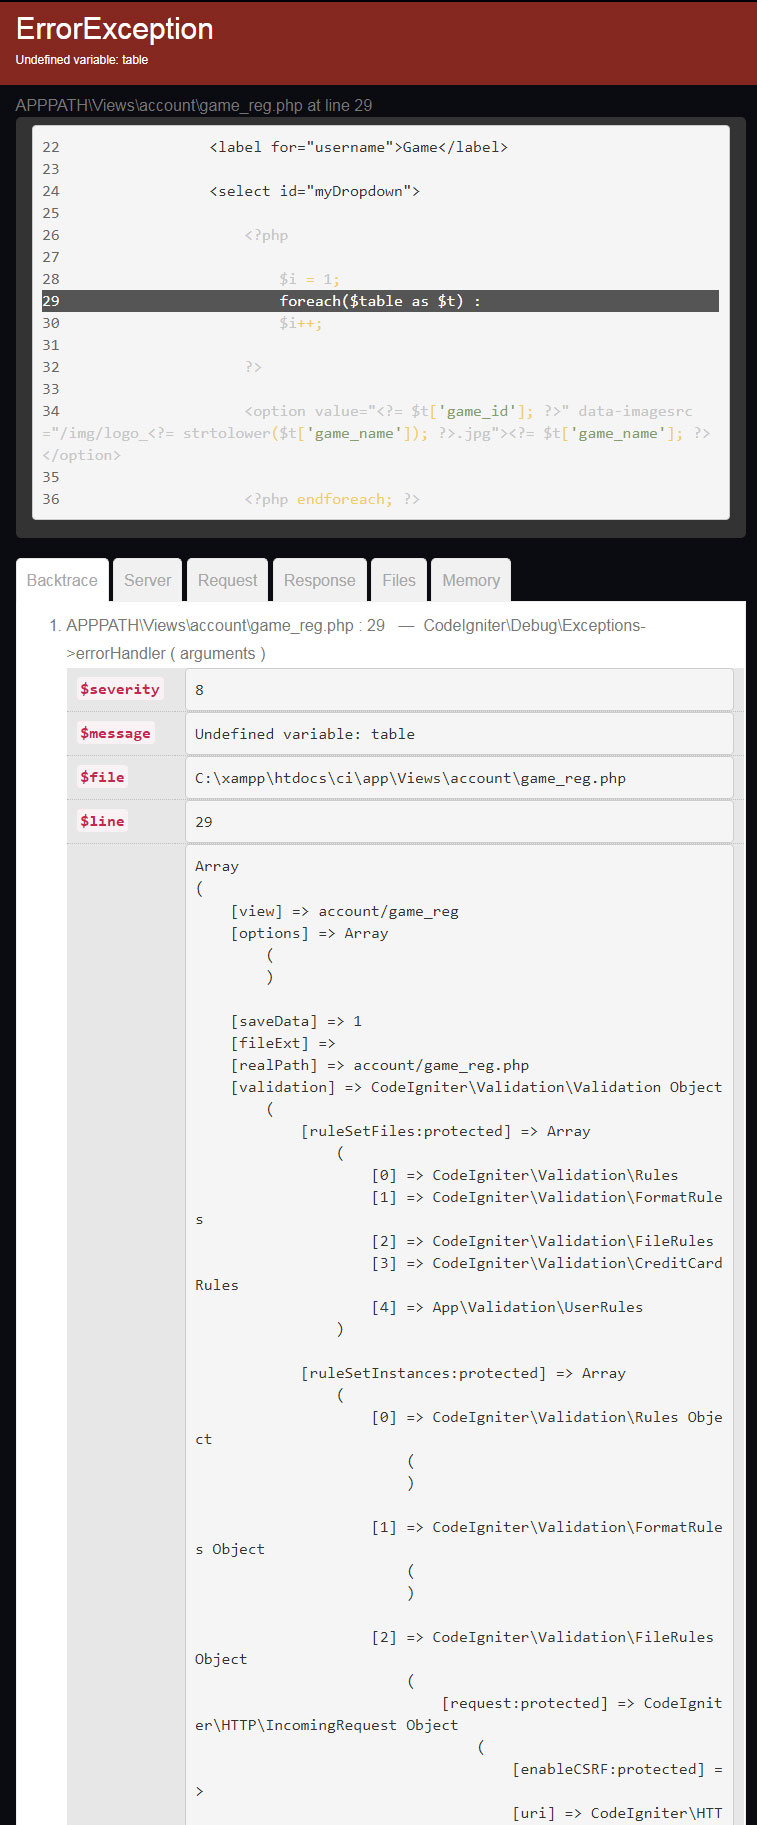The image size is (757, 1825).
Task: Click the $message label
Action: coord(116,733)
